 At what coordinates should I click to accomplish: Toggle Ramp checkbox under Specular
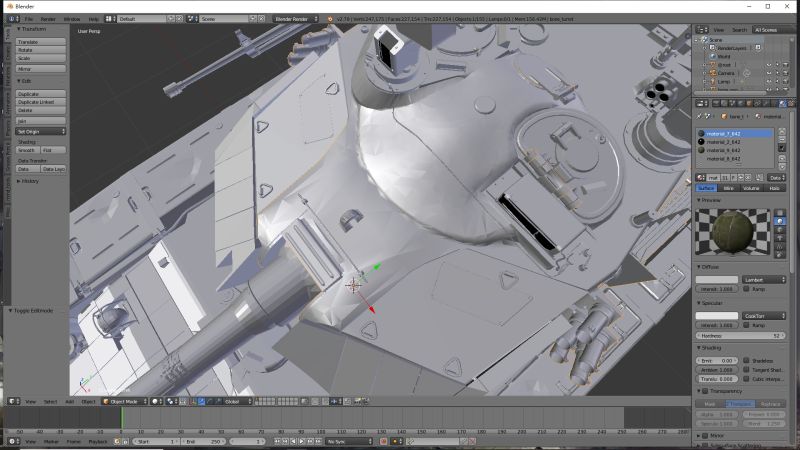[x=746, y=325]
